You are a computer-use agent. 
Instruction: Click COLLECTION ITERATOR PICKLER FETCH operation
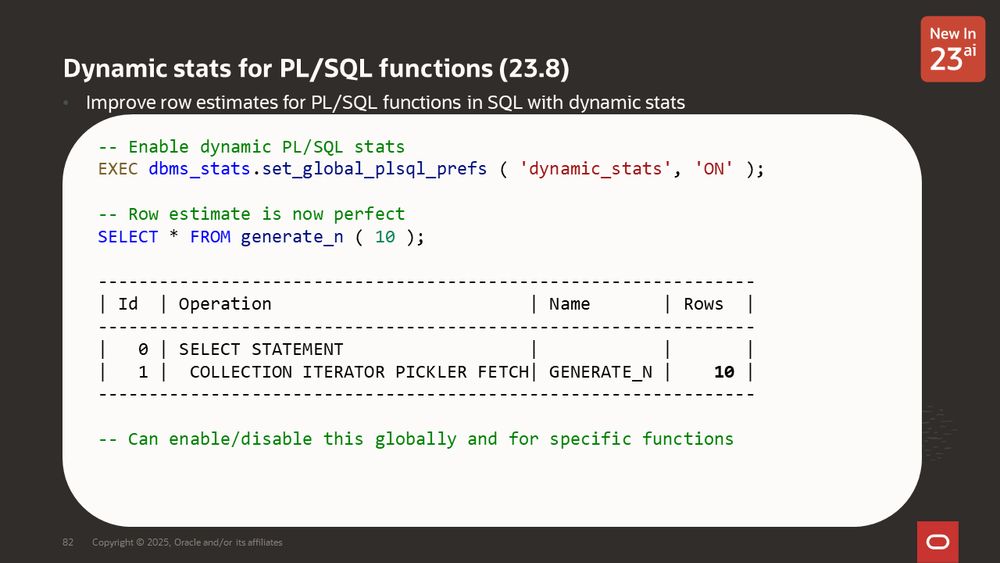[x=359, y=372]
